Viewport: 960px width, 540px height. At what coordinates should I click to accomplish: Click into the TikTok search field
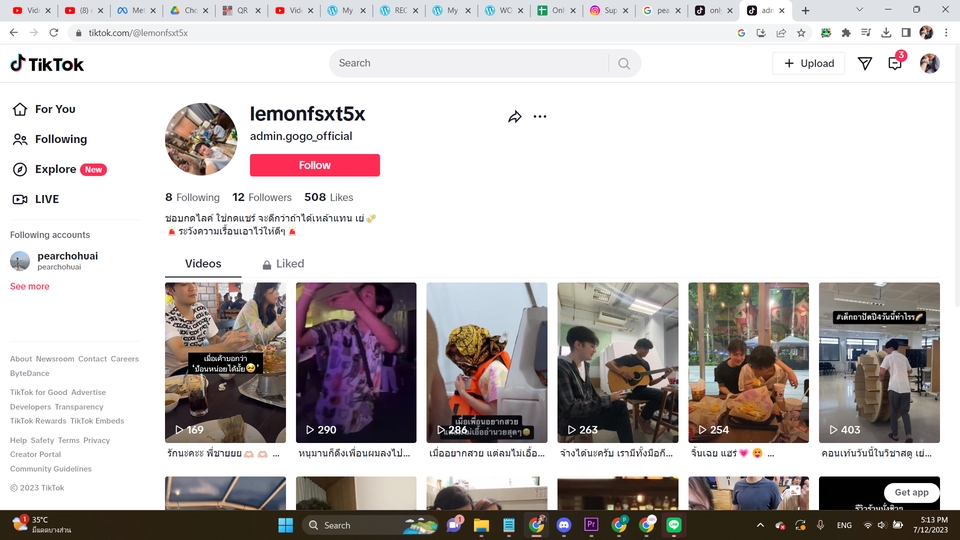tap(471, 63)
